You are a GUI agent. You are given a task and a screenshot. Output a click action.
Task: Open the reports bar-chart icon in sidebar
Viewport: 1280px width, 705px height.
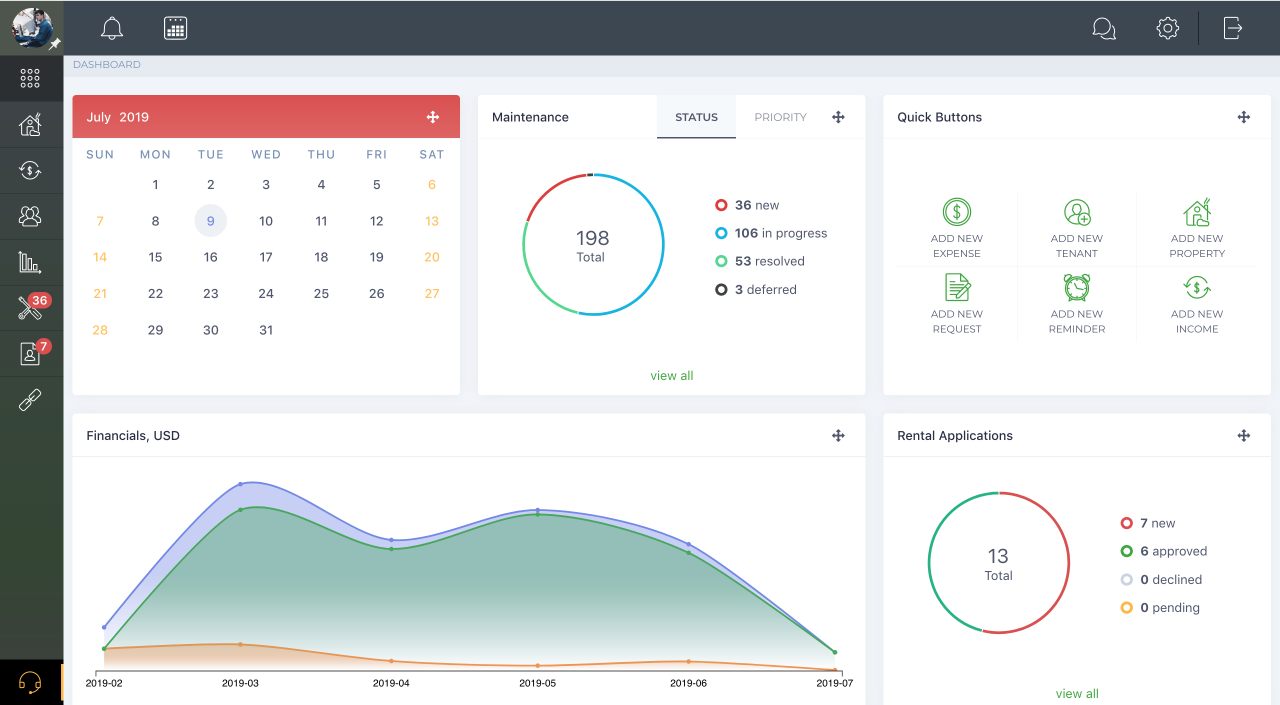click(29, 262)
